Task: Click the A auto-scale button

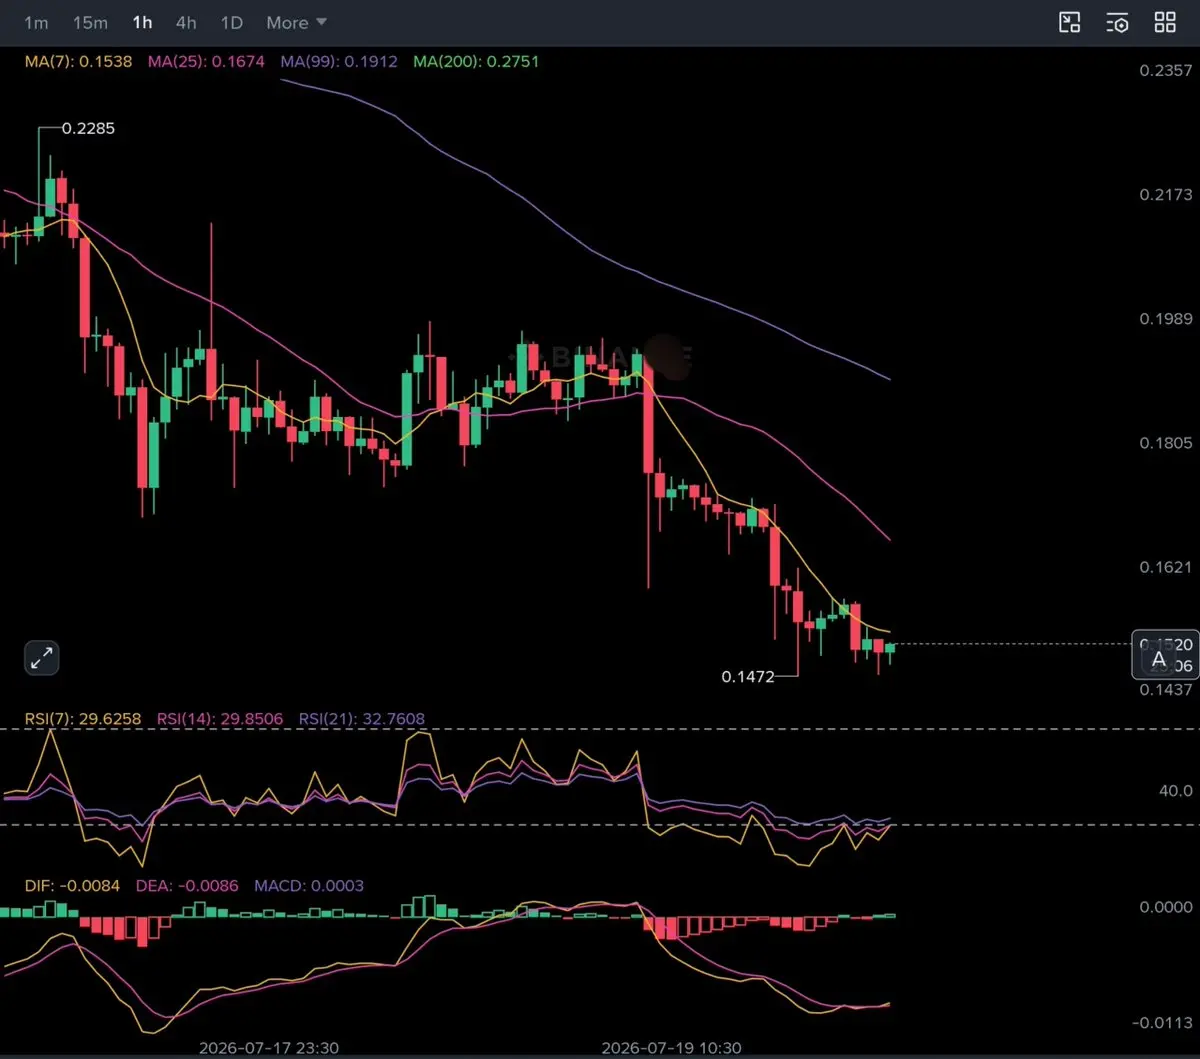Action: pos(1159,660)
